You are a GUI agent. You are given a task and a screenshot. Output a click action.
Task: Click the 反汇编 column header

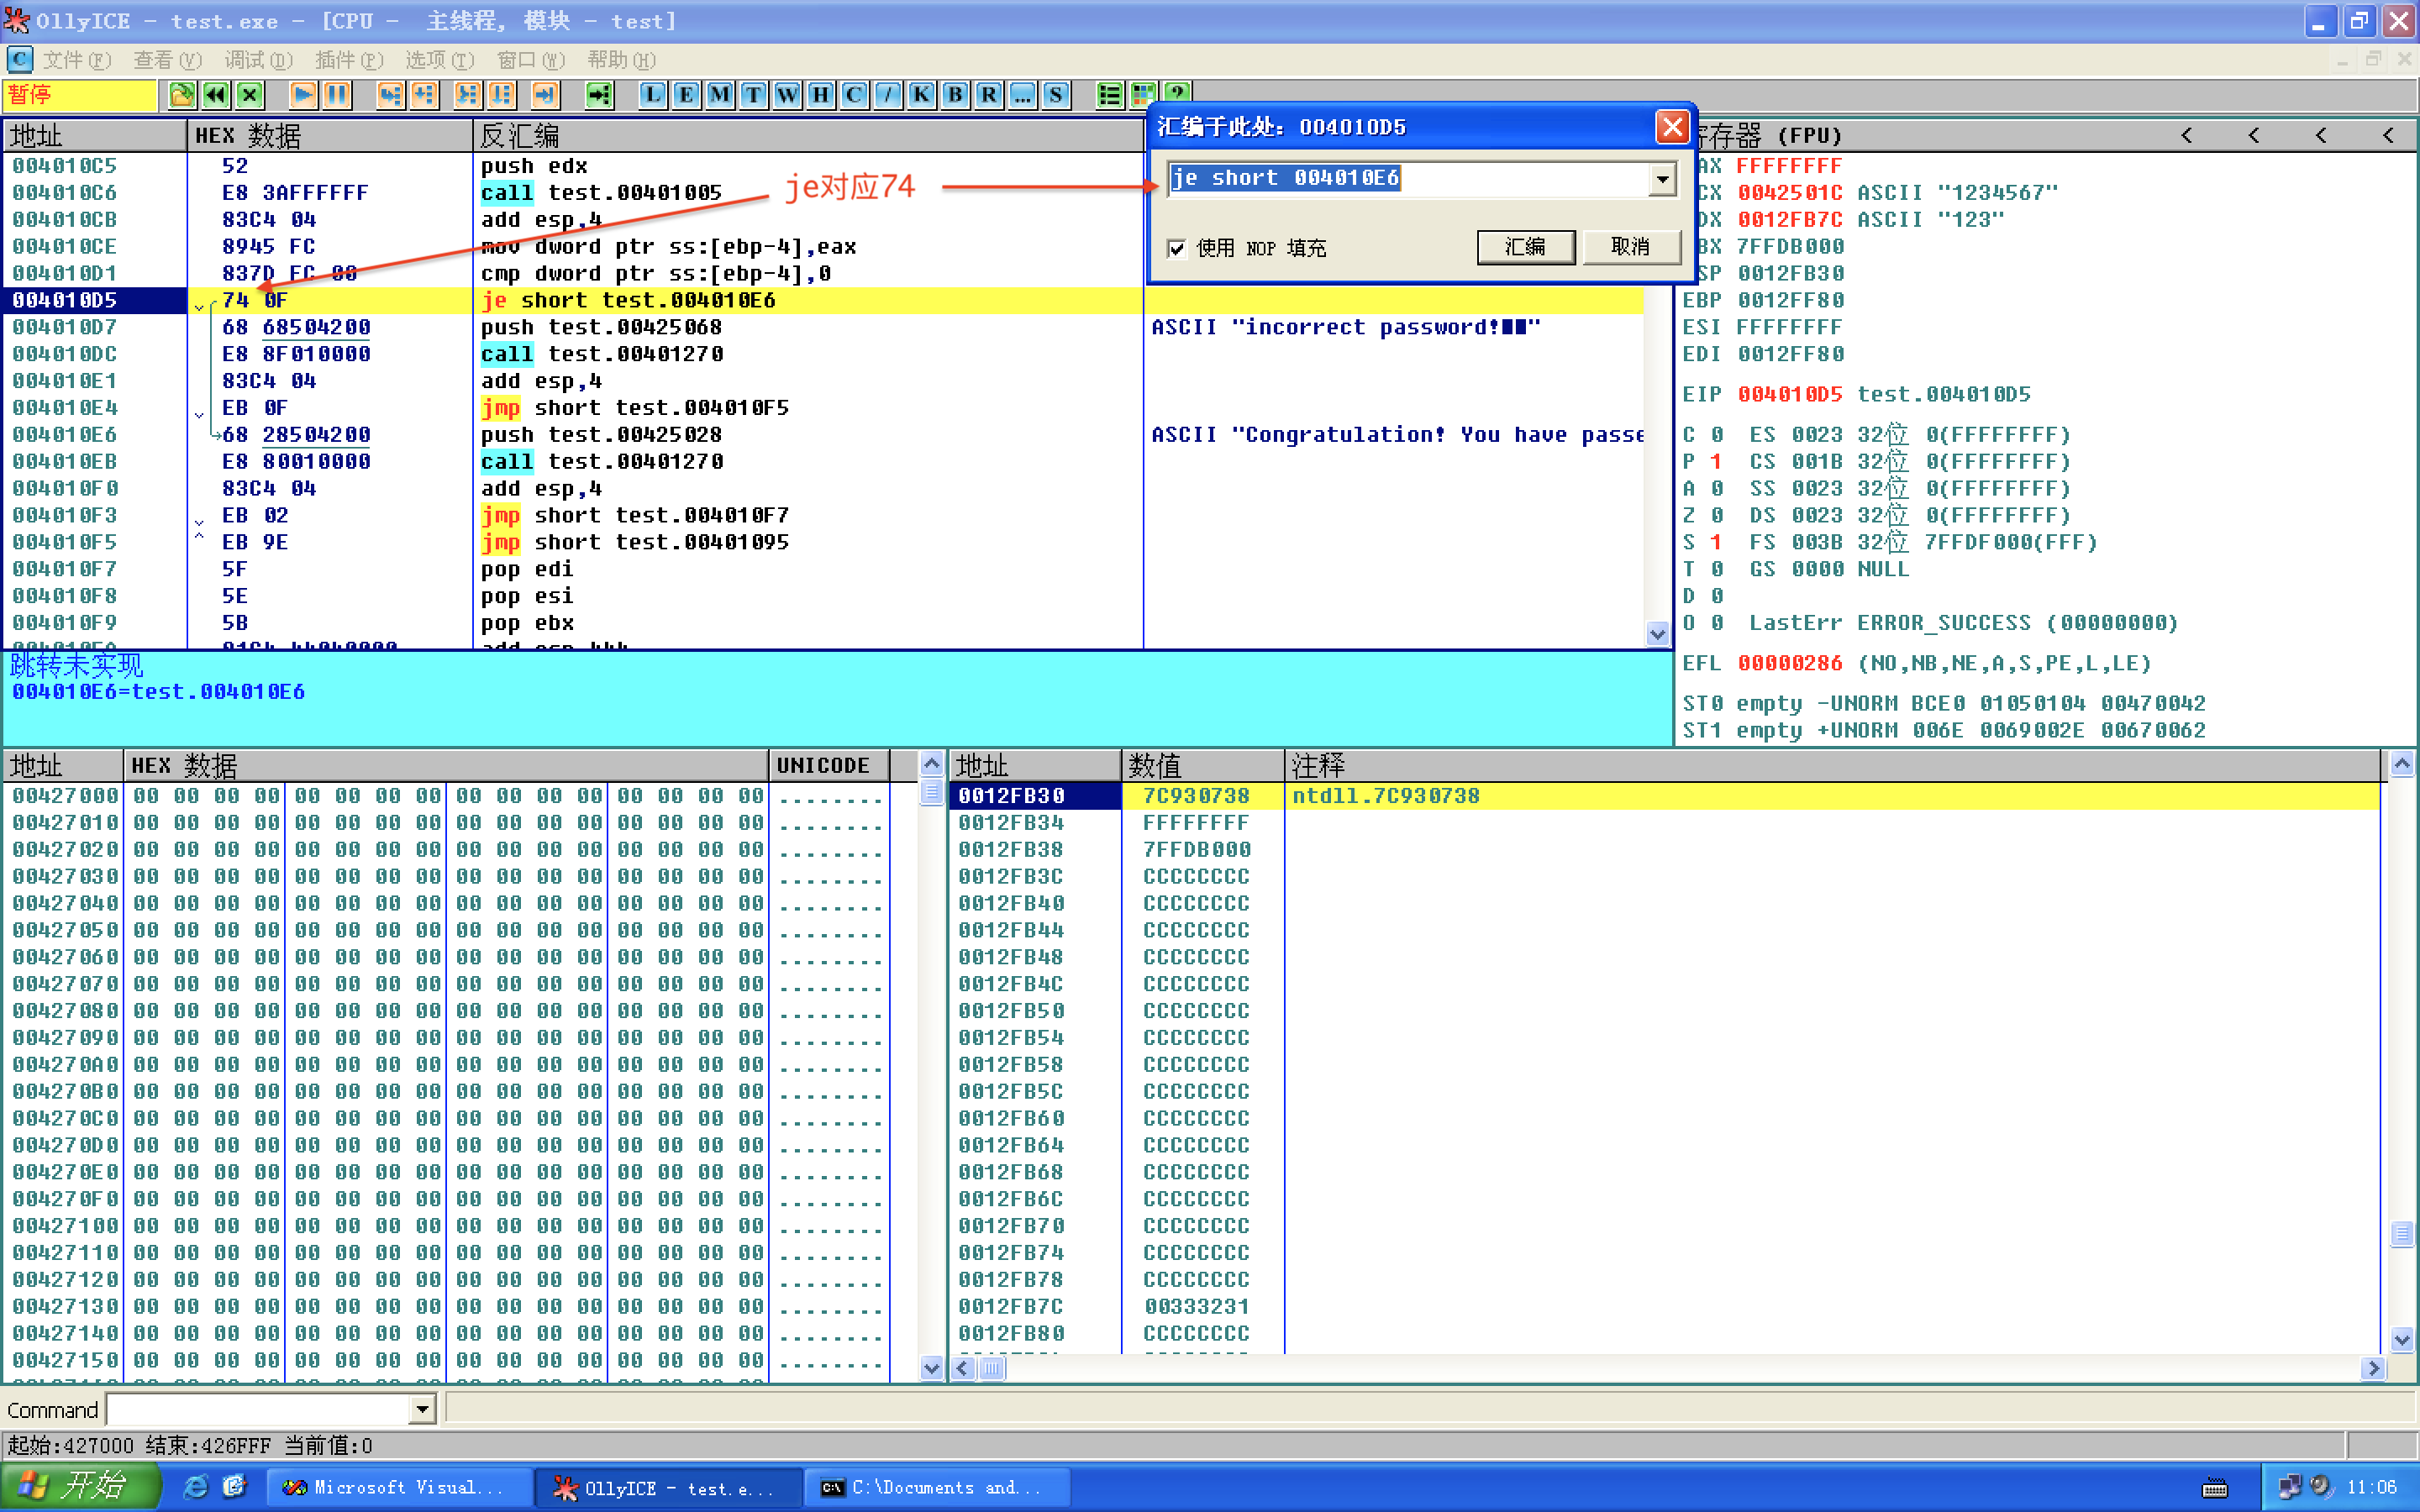pos(808,135)
